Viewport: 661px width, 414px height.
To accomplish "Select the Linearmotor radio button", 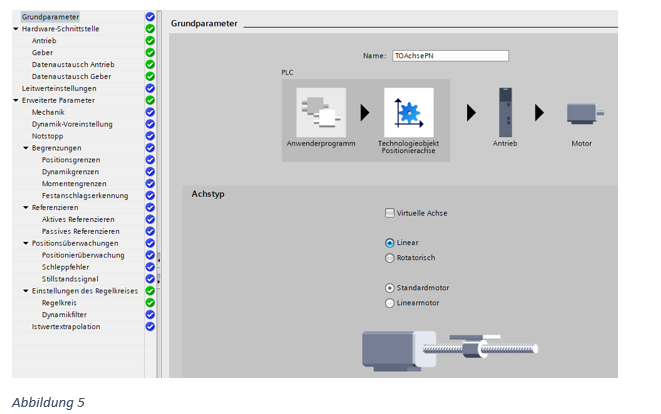I will 390,303.
